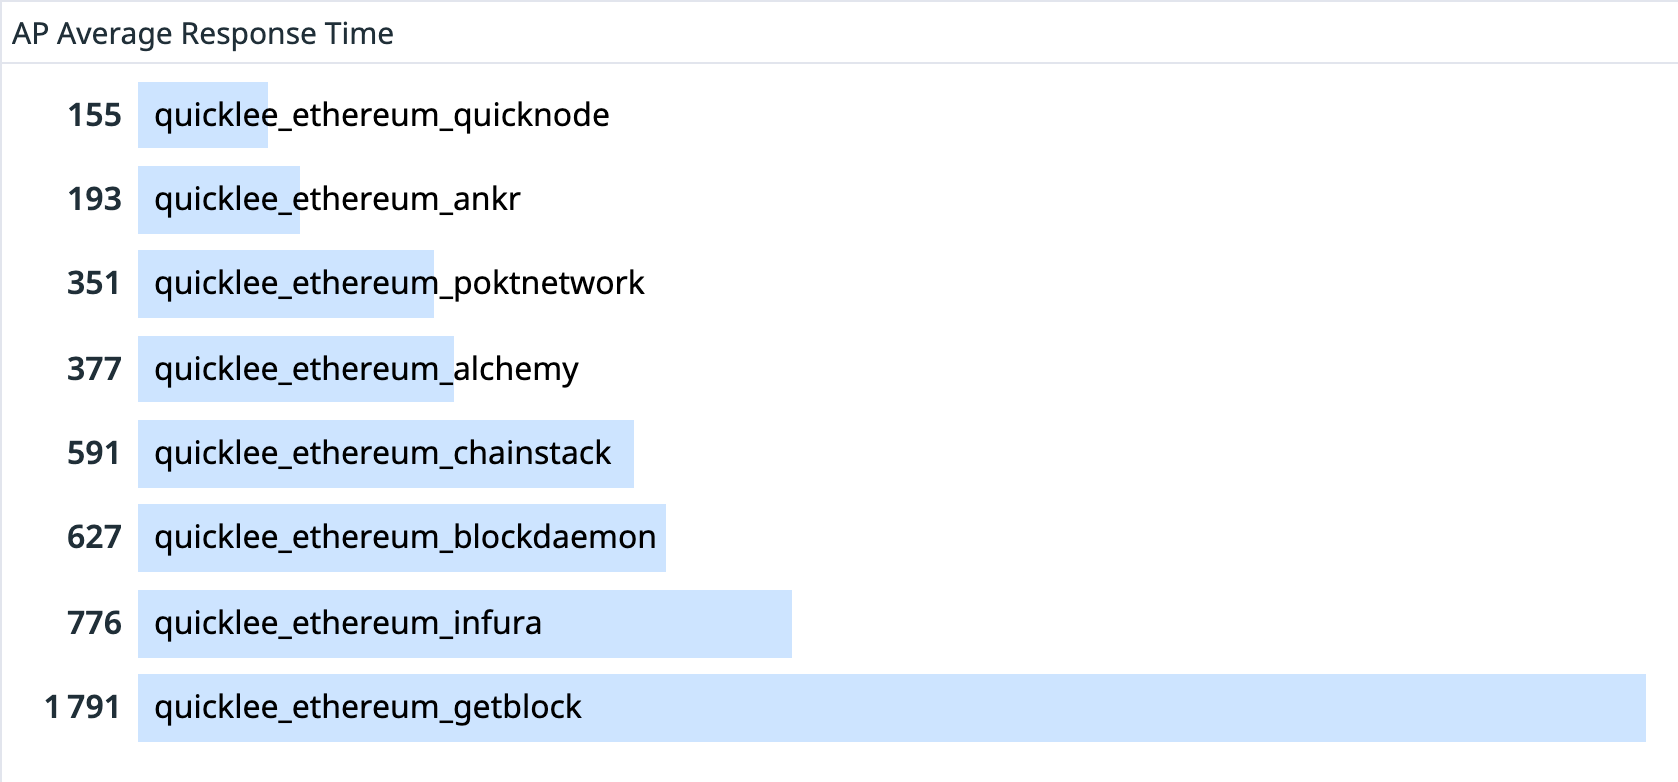The image size is (1678, 782).
Task: Click the quicklee_ethereum_chainstack bar
Action: coord(386,454)
